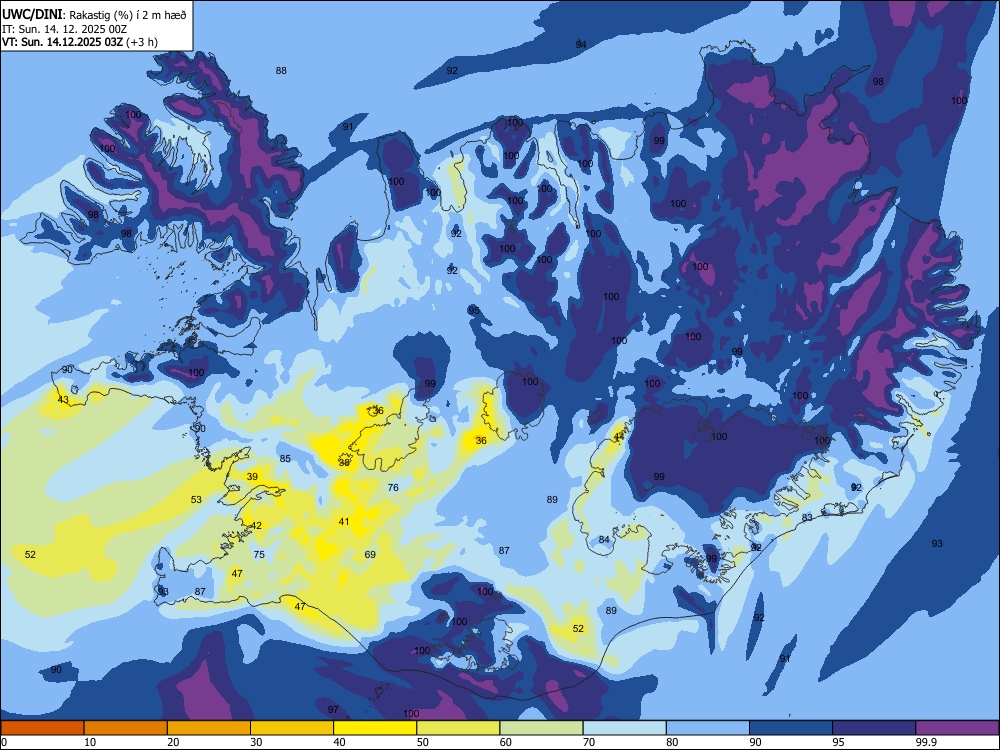Click the humidity value 88 on the map

[281, 71]
